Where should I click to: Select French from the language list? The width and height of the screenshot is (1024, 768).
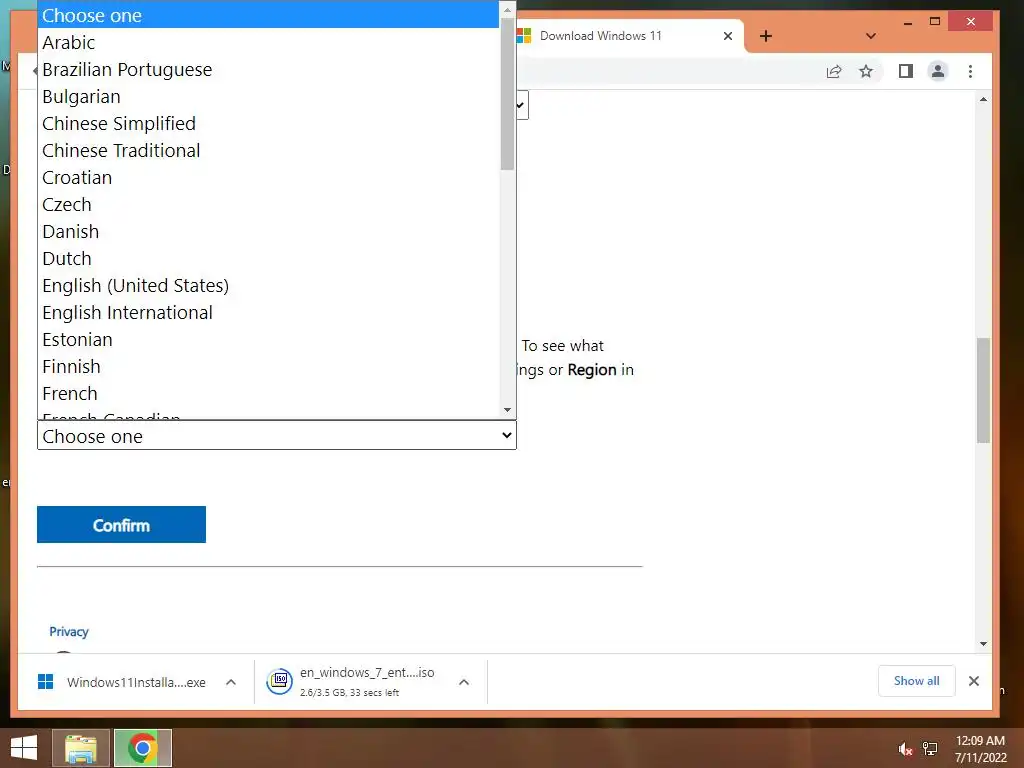pyautogui.click(x=268, y=394)
